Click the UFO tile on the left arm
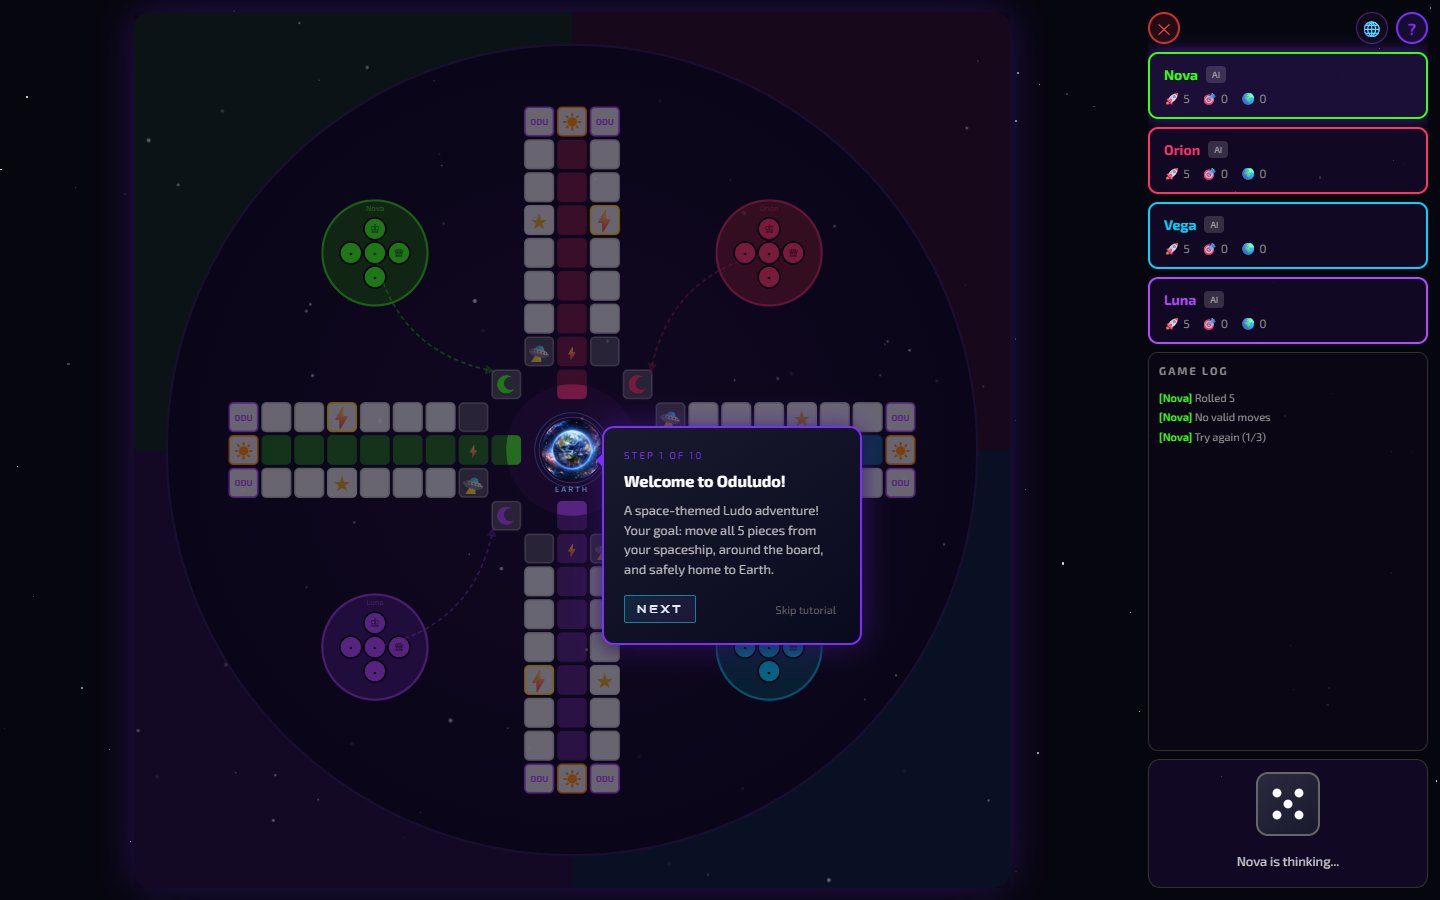 [x=473, y=483]
